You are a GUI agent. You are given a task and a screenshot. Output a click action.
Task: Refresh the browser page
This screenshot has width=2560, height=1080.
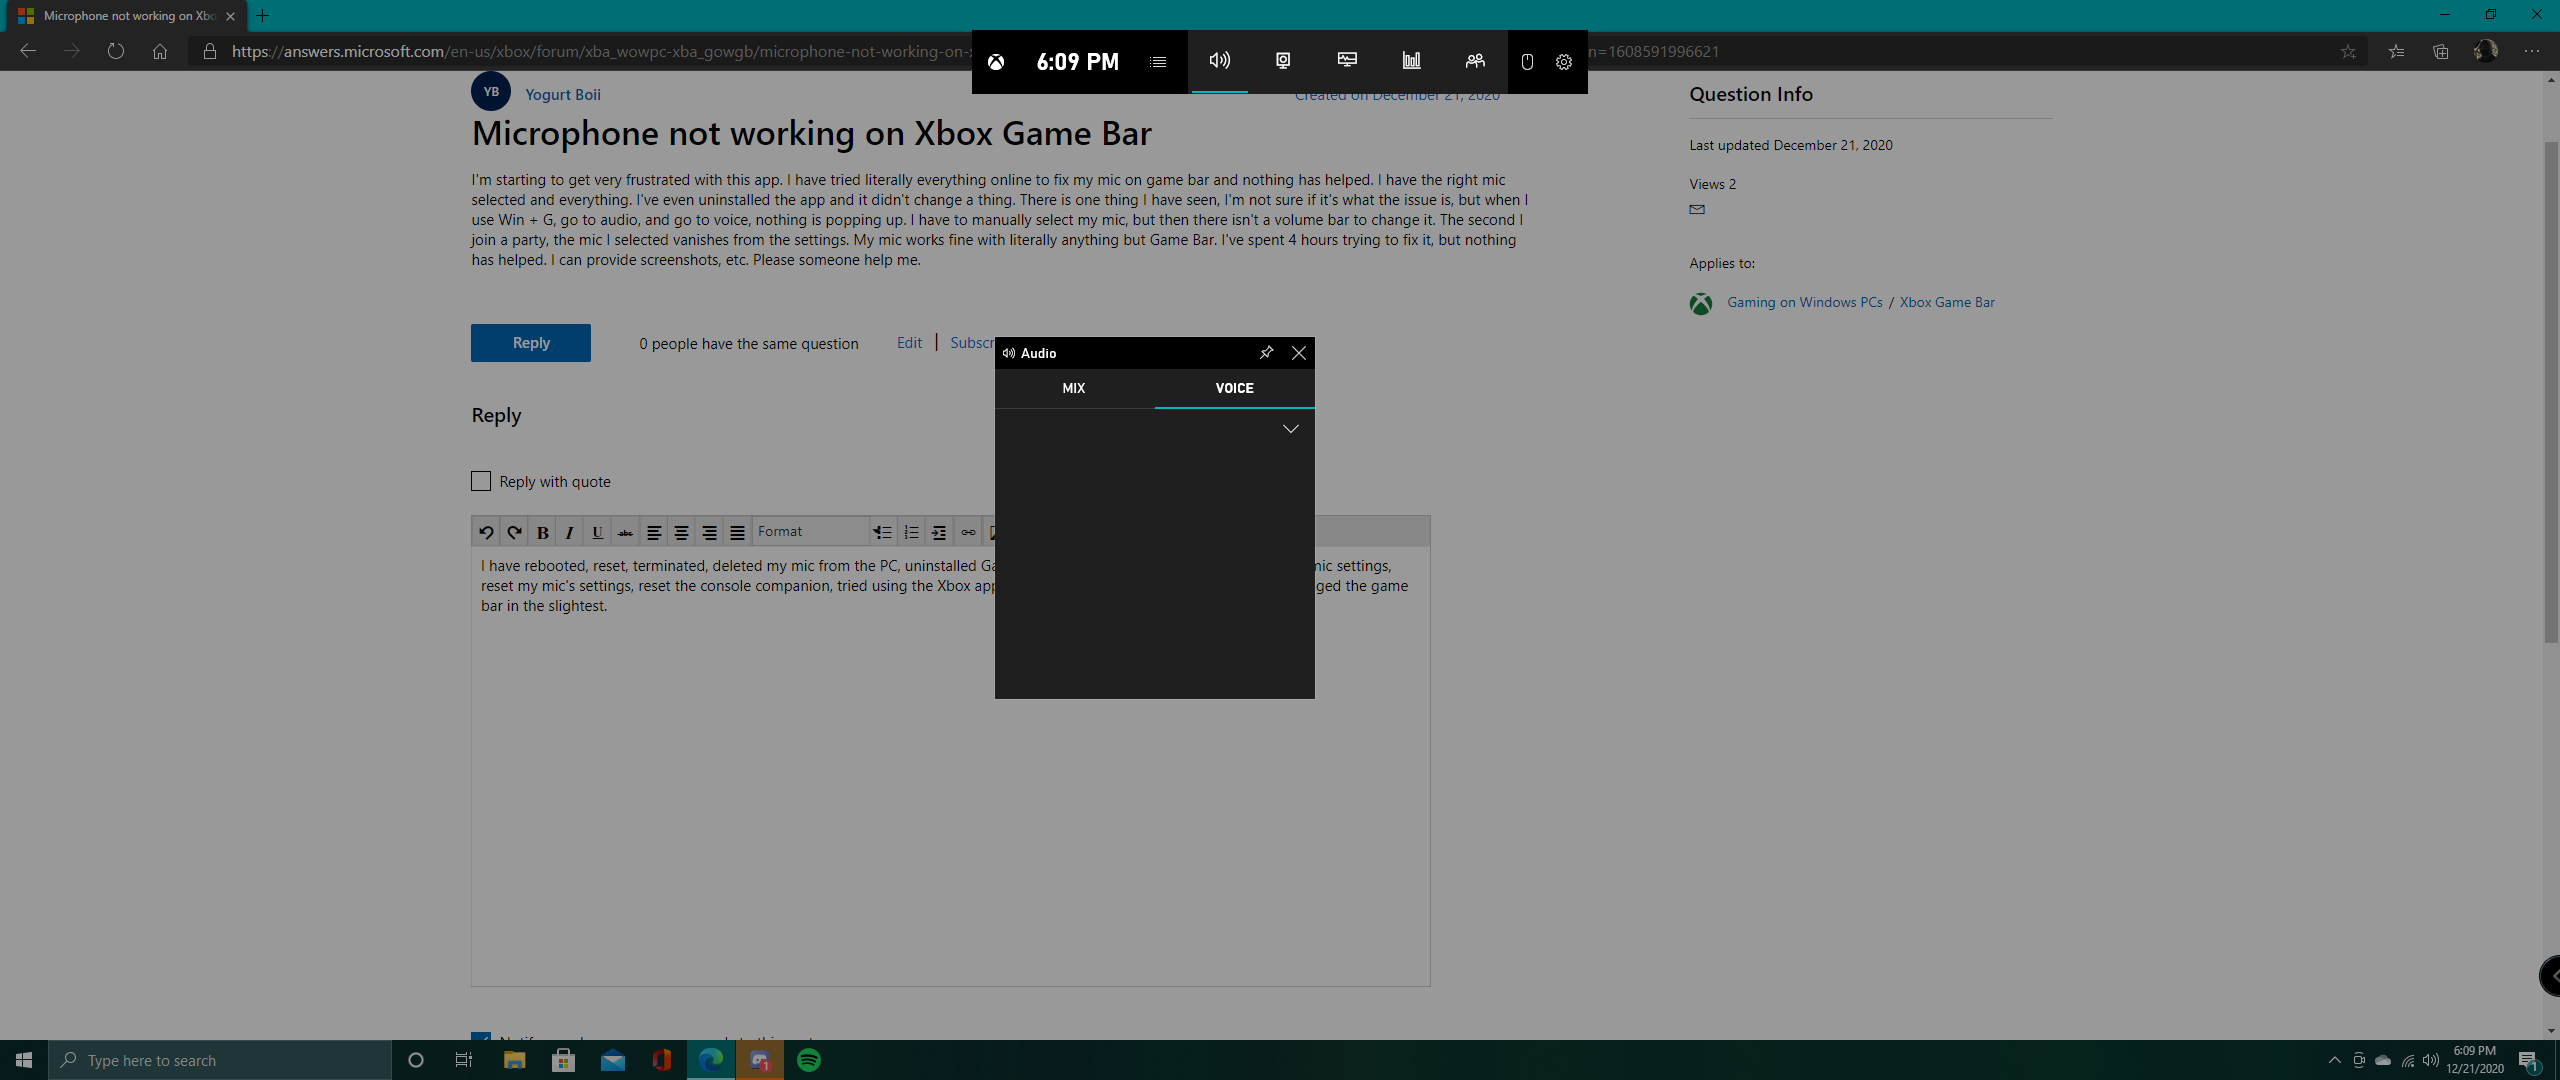click(x=116, y=51)
